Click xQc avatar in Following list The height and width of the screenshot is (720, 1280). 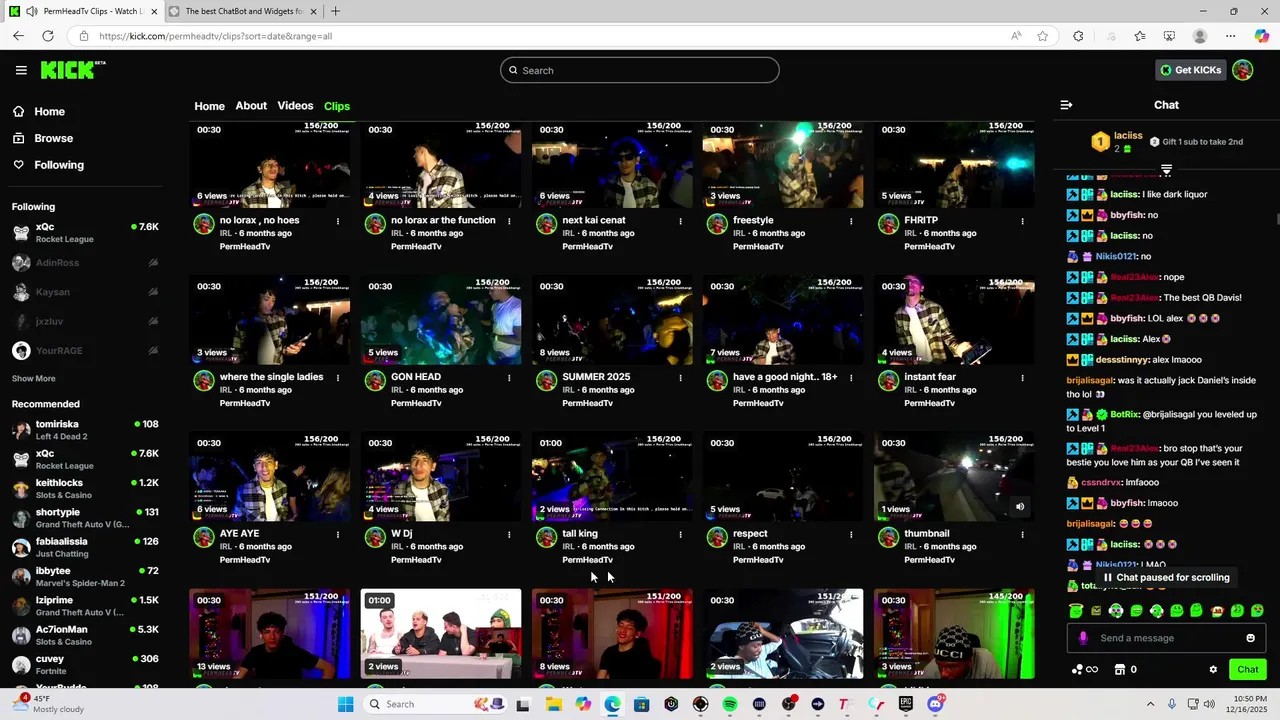click(21, 233)
